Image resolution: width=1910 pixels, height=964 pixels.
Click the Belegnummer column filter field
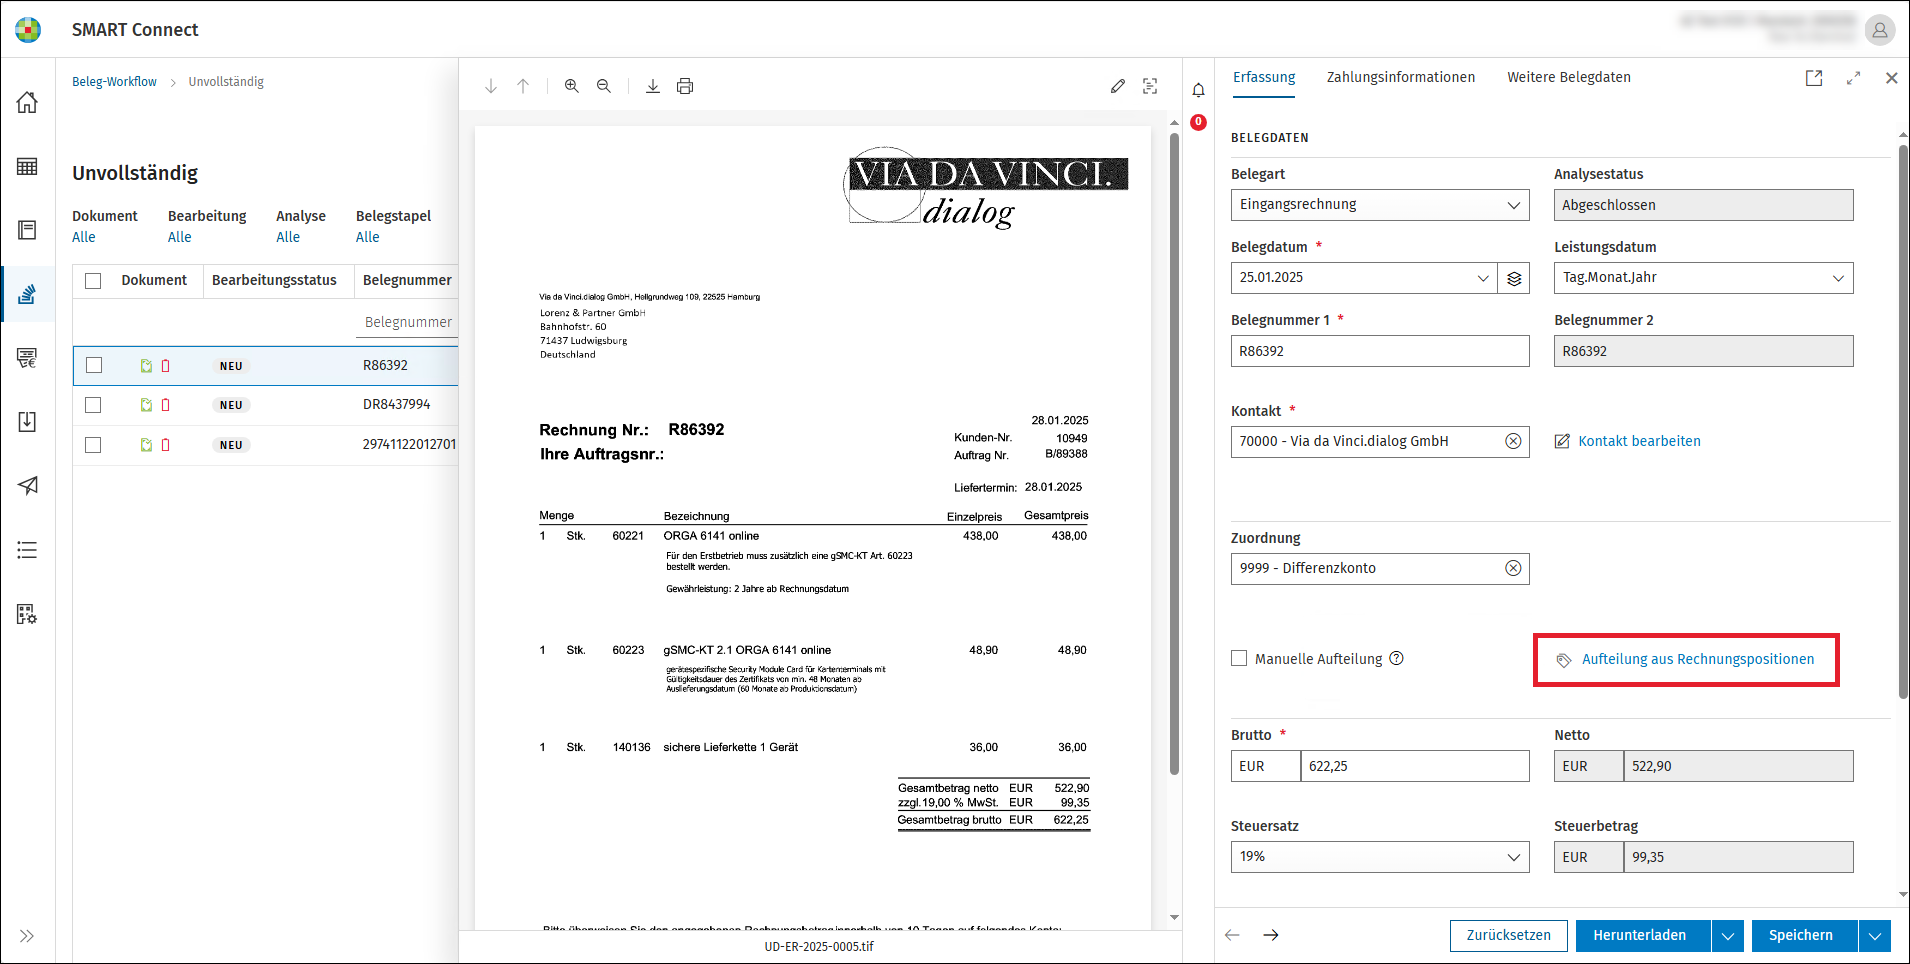(x=408, y=322)
